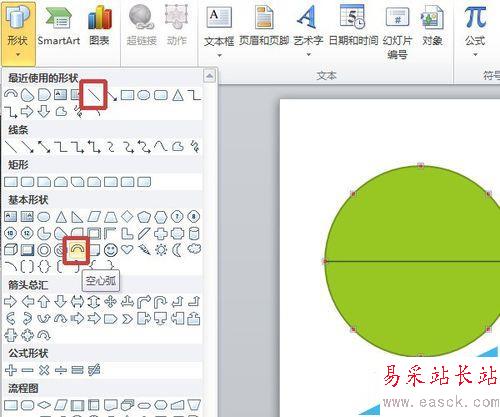Image resolution: width=500 pixels, height=417 pixels.
Task: Click the 艺术字 WordArt icon
Action: [x=307, y=17]
